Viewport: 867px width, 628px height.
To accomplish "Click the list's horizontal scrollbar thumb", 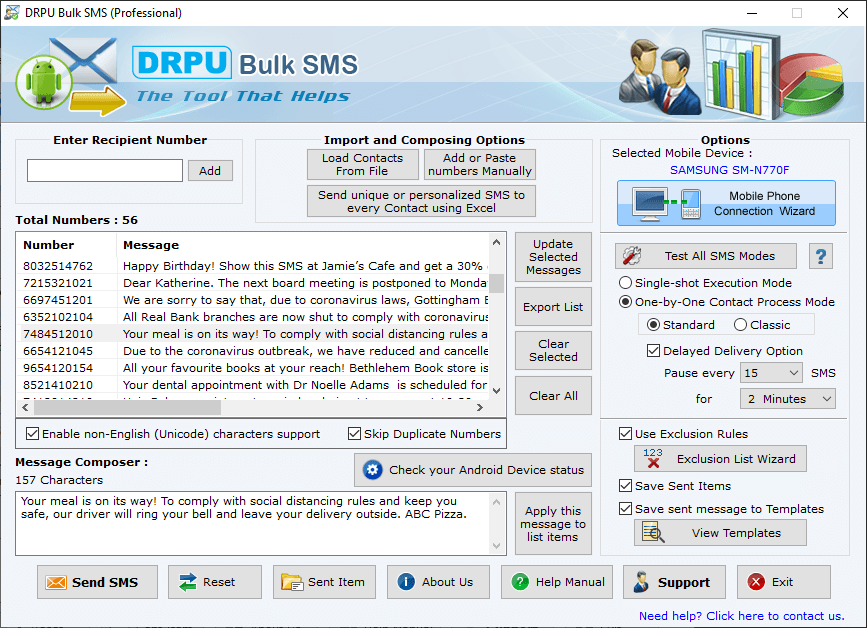I will [x=128, y=407].
